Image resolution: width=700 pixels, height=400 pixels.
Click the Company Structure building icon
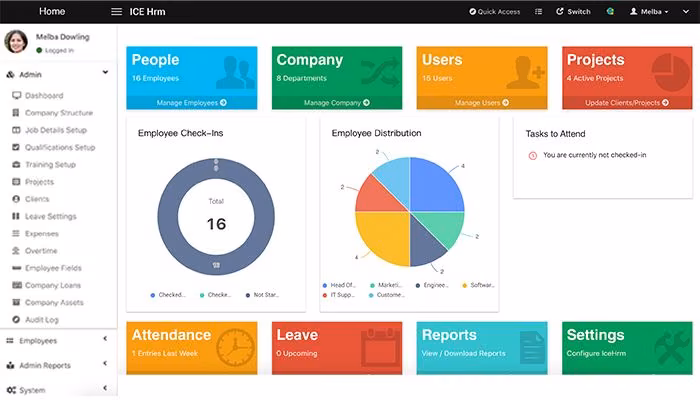pyautogui.click(x=16, y=112)
